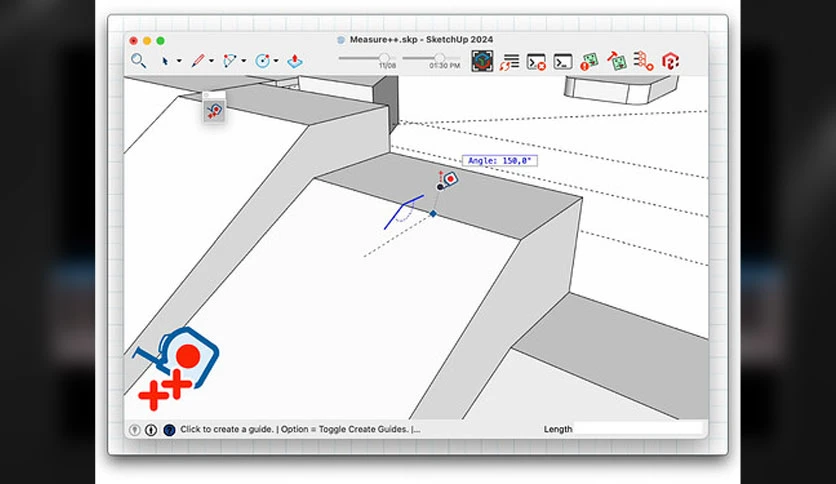Viewport: 836px width, 484px height.
Task: Click the red branching nodes icon
Action: point(643,61)
